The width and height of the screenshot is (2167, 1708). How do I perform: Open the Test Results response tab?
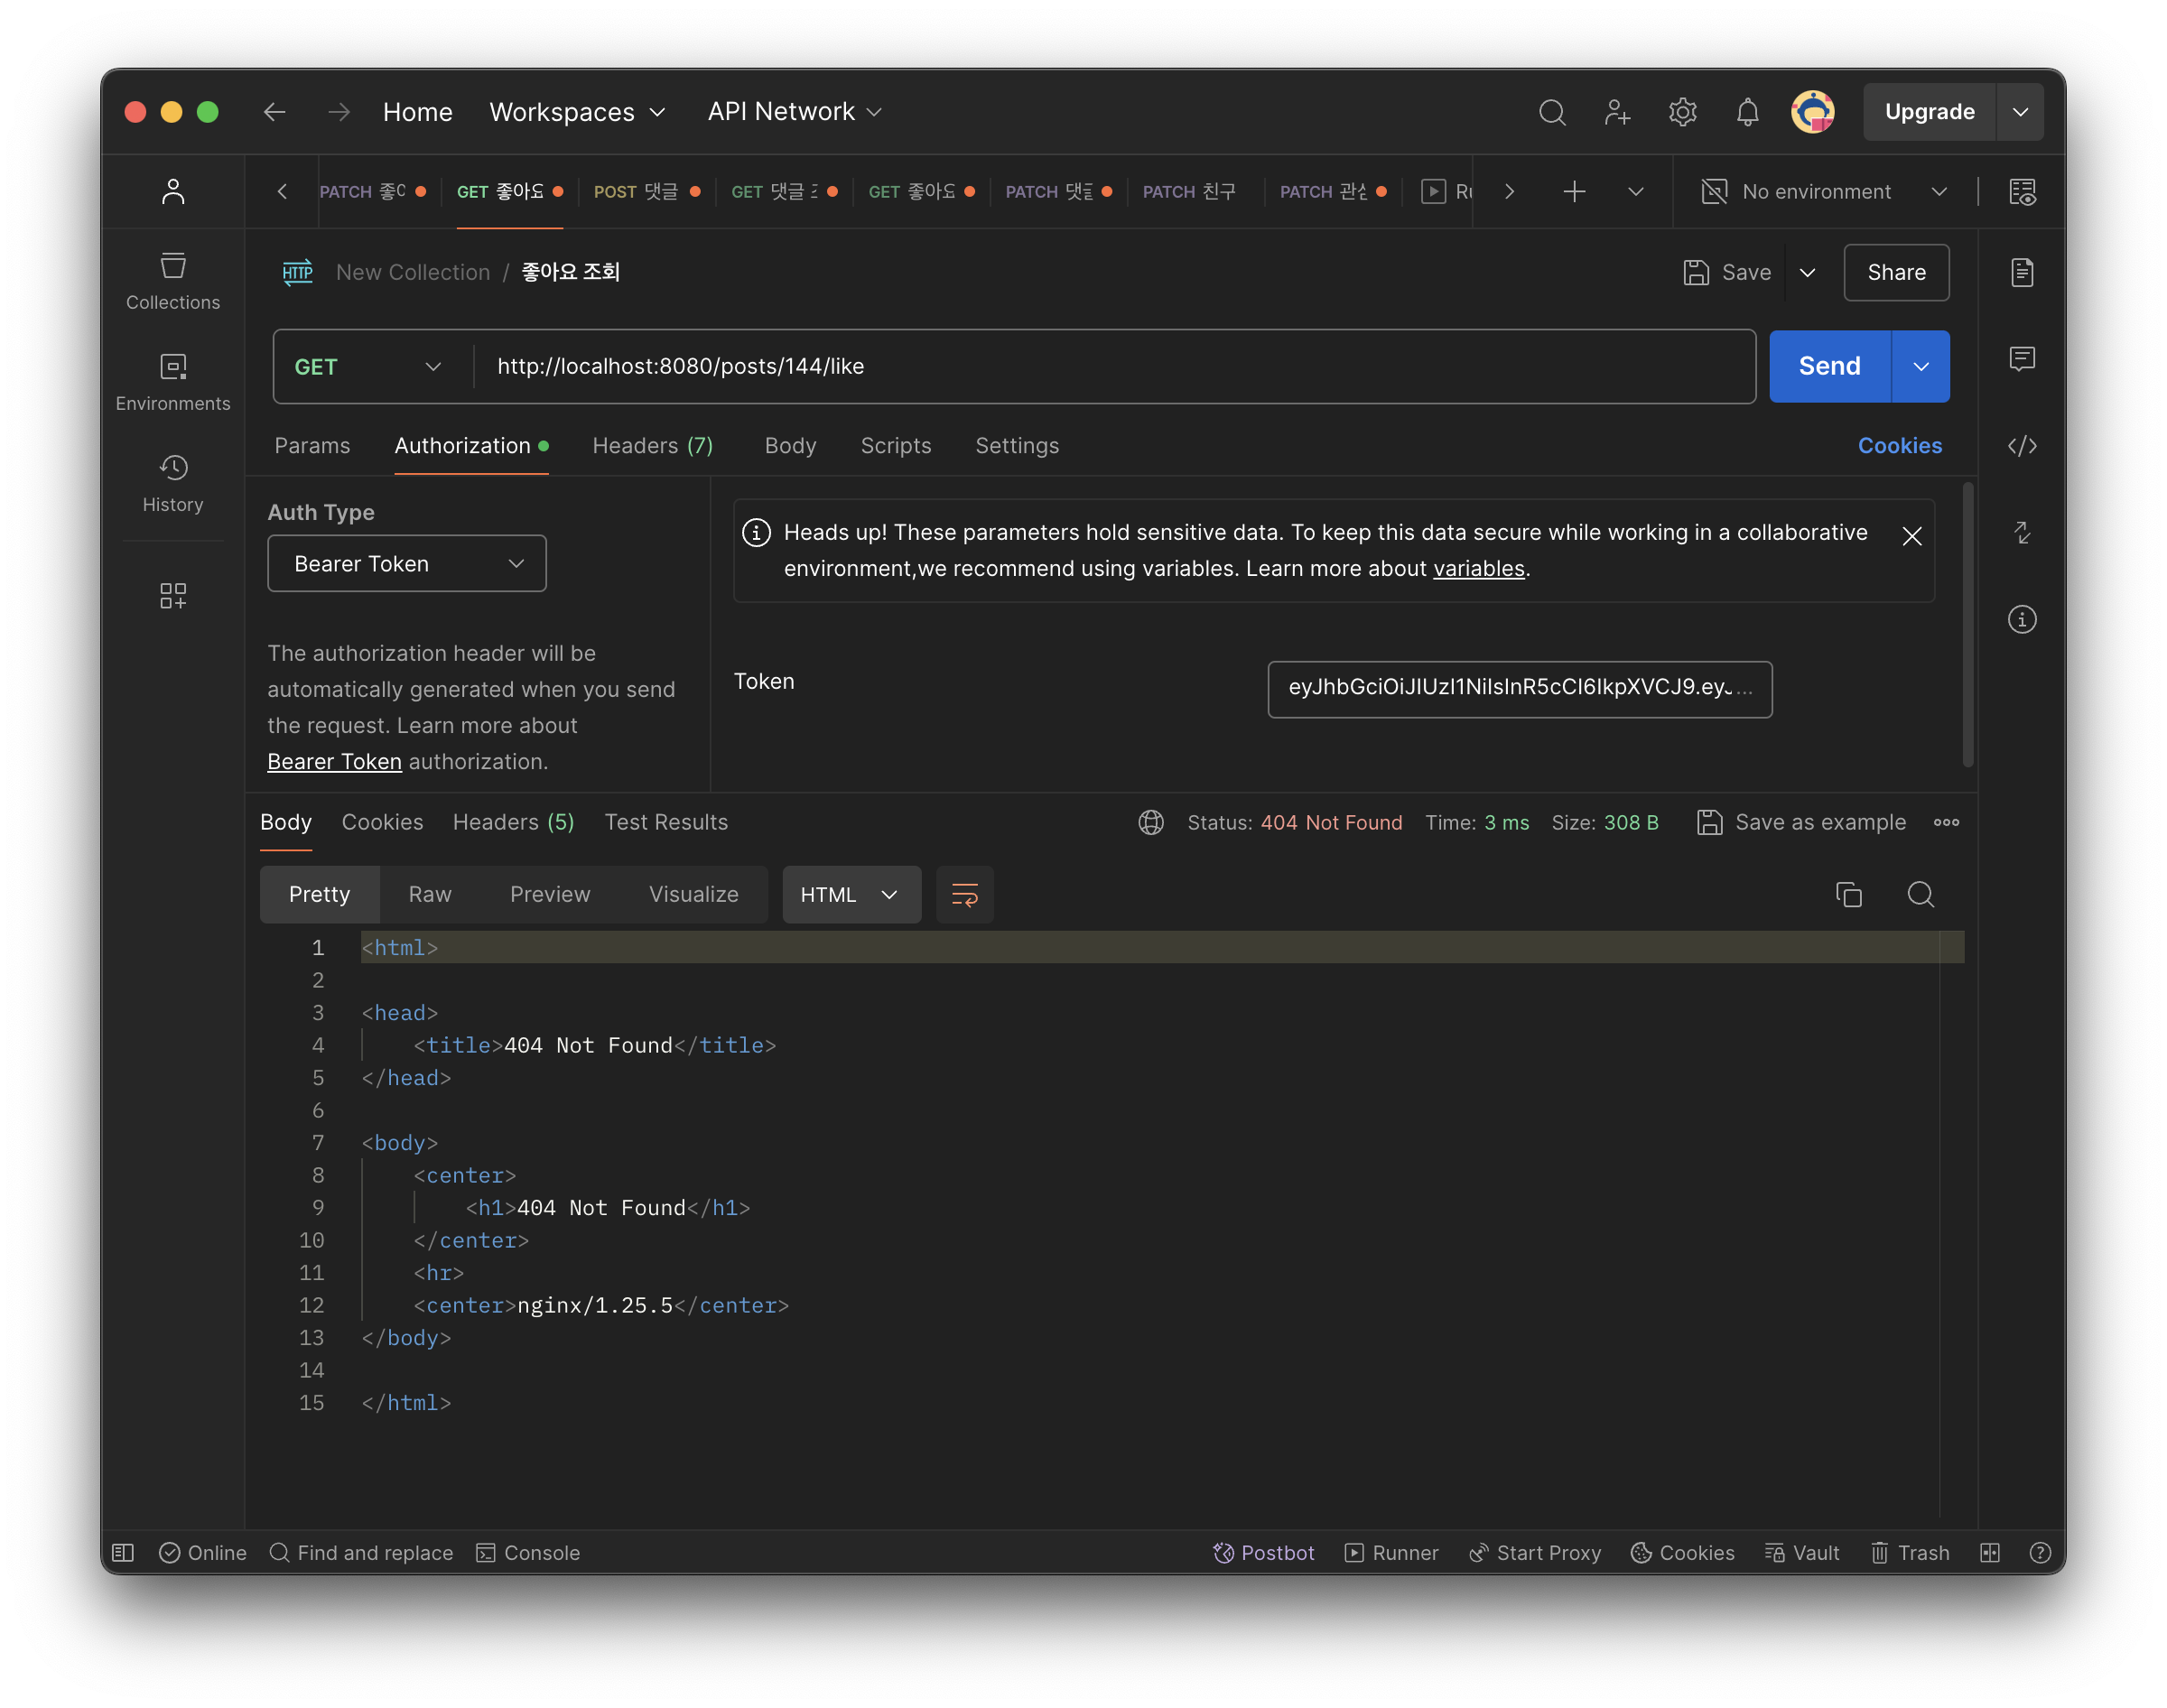[x=666, y=822]
